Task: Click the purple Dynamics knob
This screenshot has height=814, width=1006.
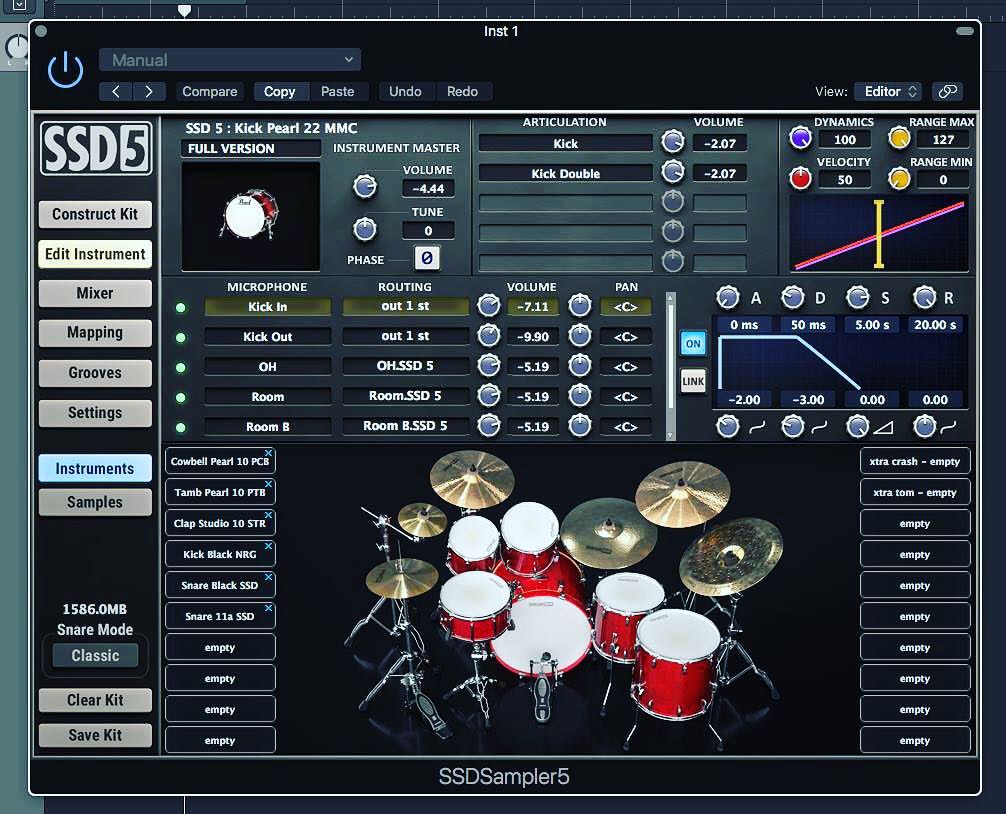Action: (x=800, y=139)
